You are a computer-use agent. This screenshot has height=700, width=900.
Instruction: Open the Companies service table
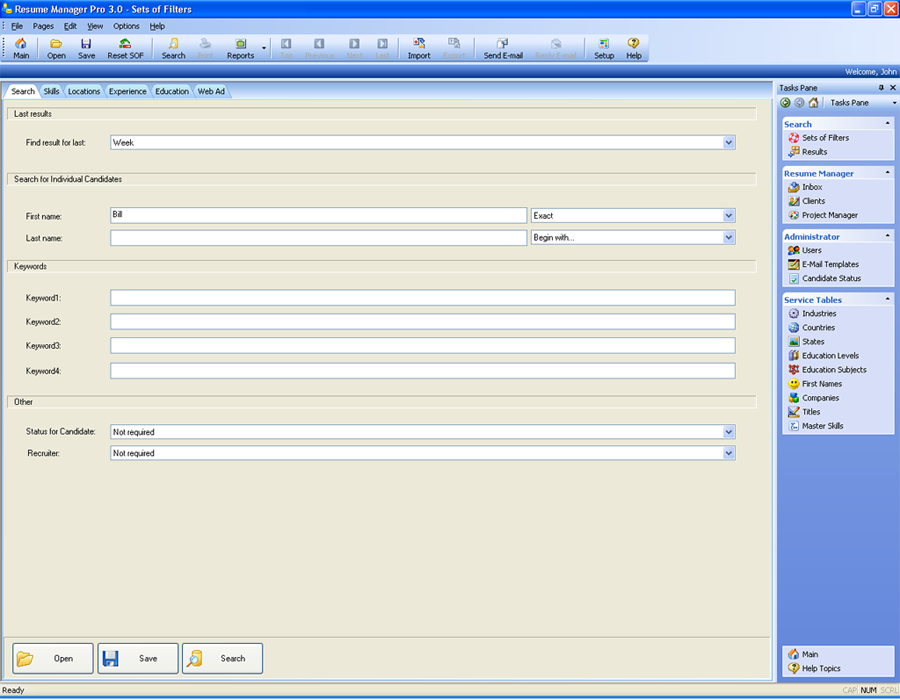814,398
